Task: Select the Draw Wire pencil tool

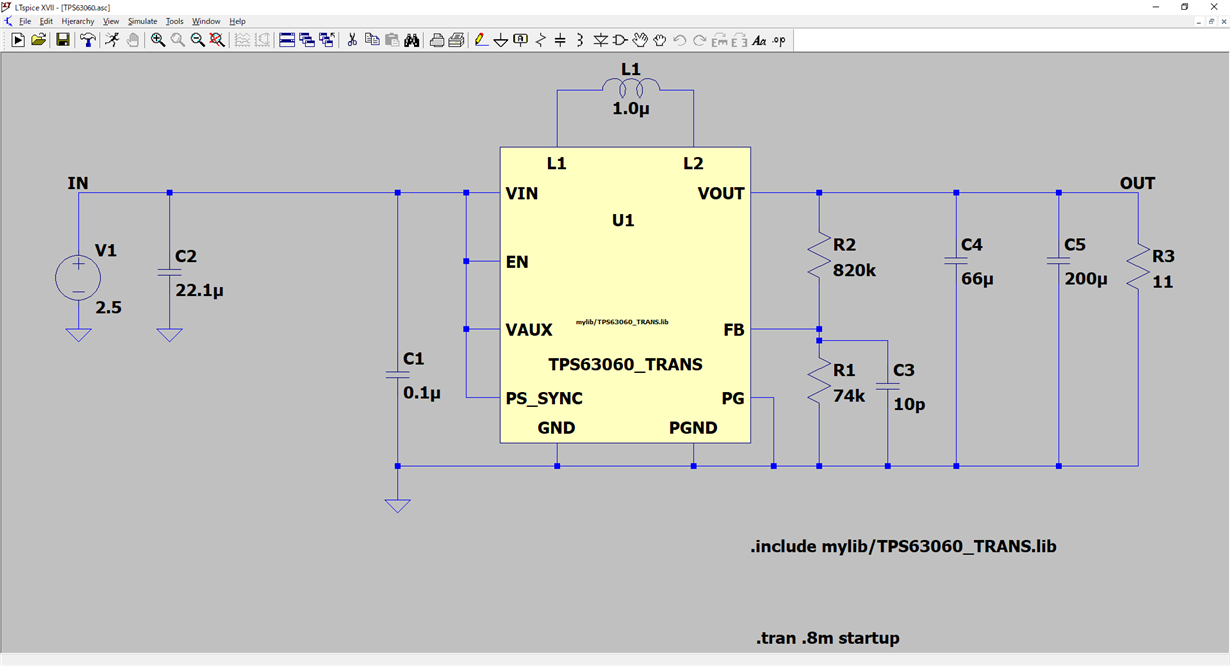Action: pos(481,40)
